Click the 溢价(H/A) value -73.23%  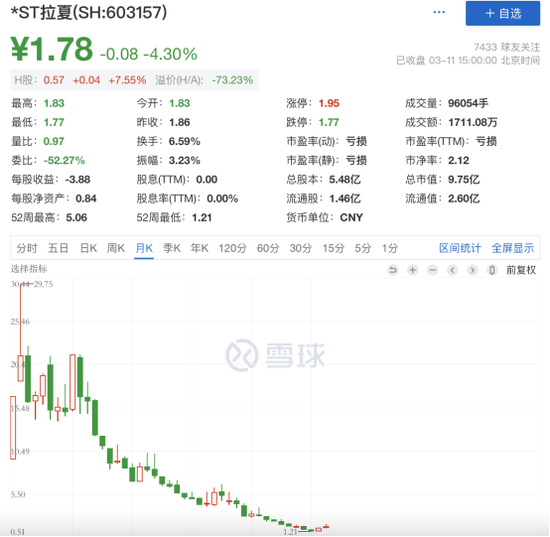(x=232, y=80)
